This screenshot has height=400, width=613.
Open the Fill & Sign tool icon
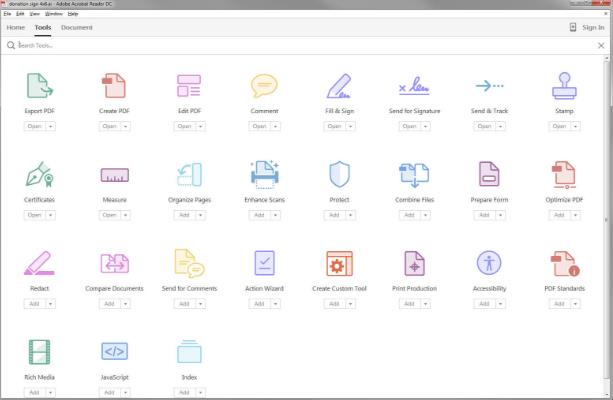pos(339,87)
